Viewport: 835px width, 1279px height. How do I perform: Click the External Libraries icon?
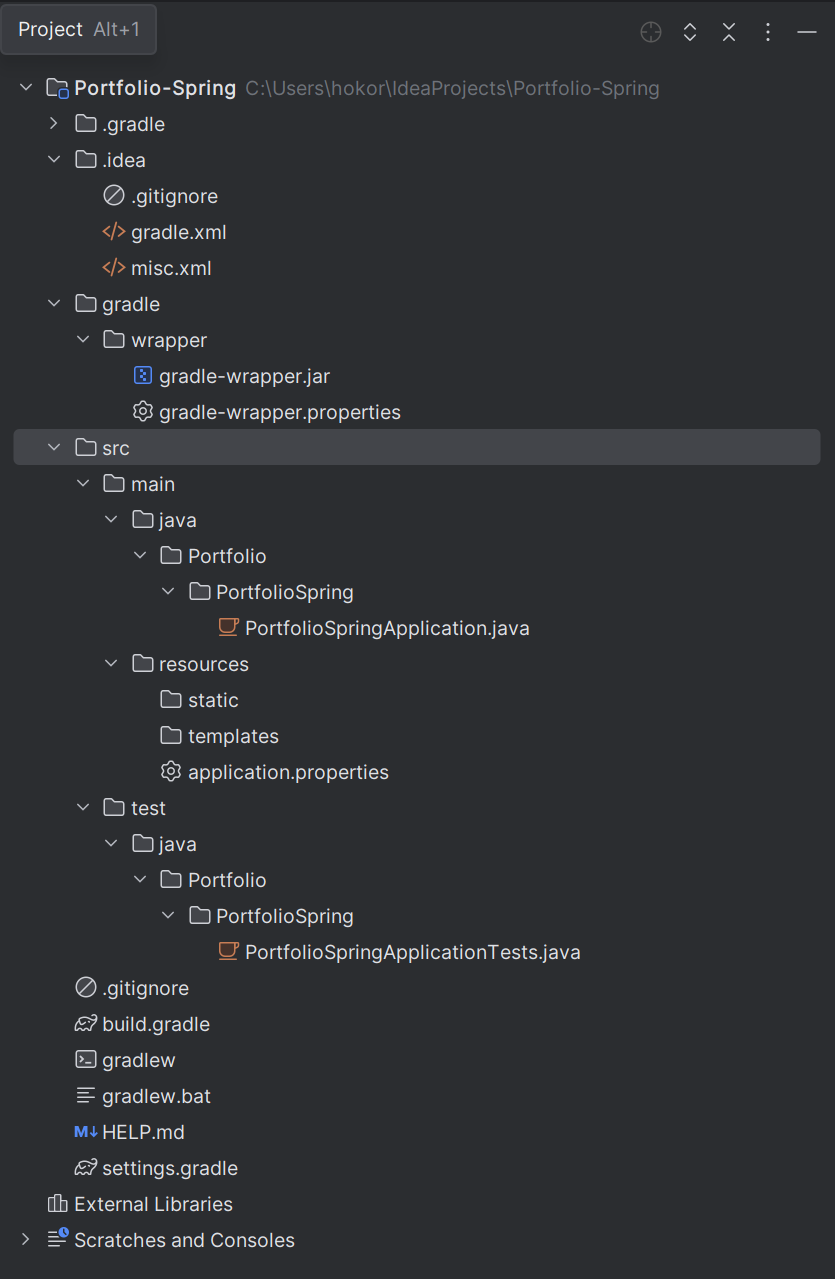click(x=58, y=1204)
